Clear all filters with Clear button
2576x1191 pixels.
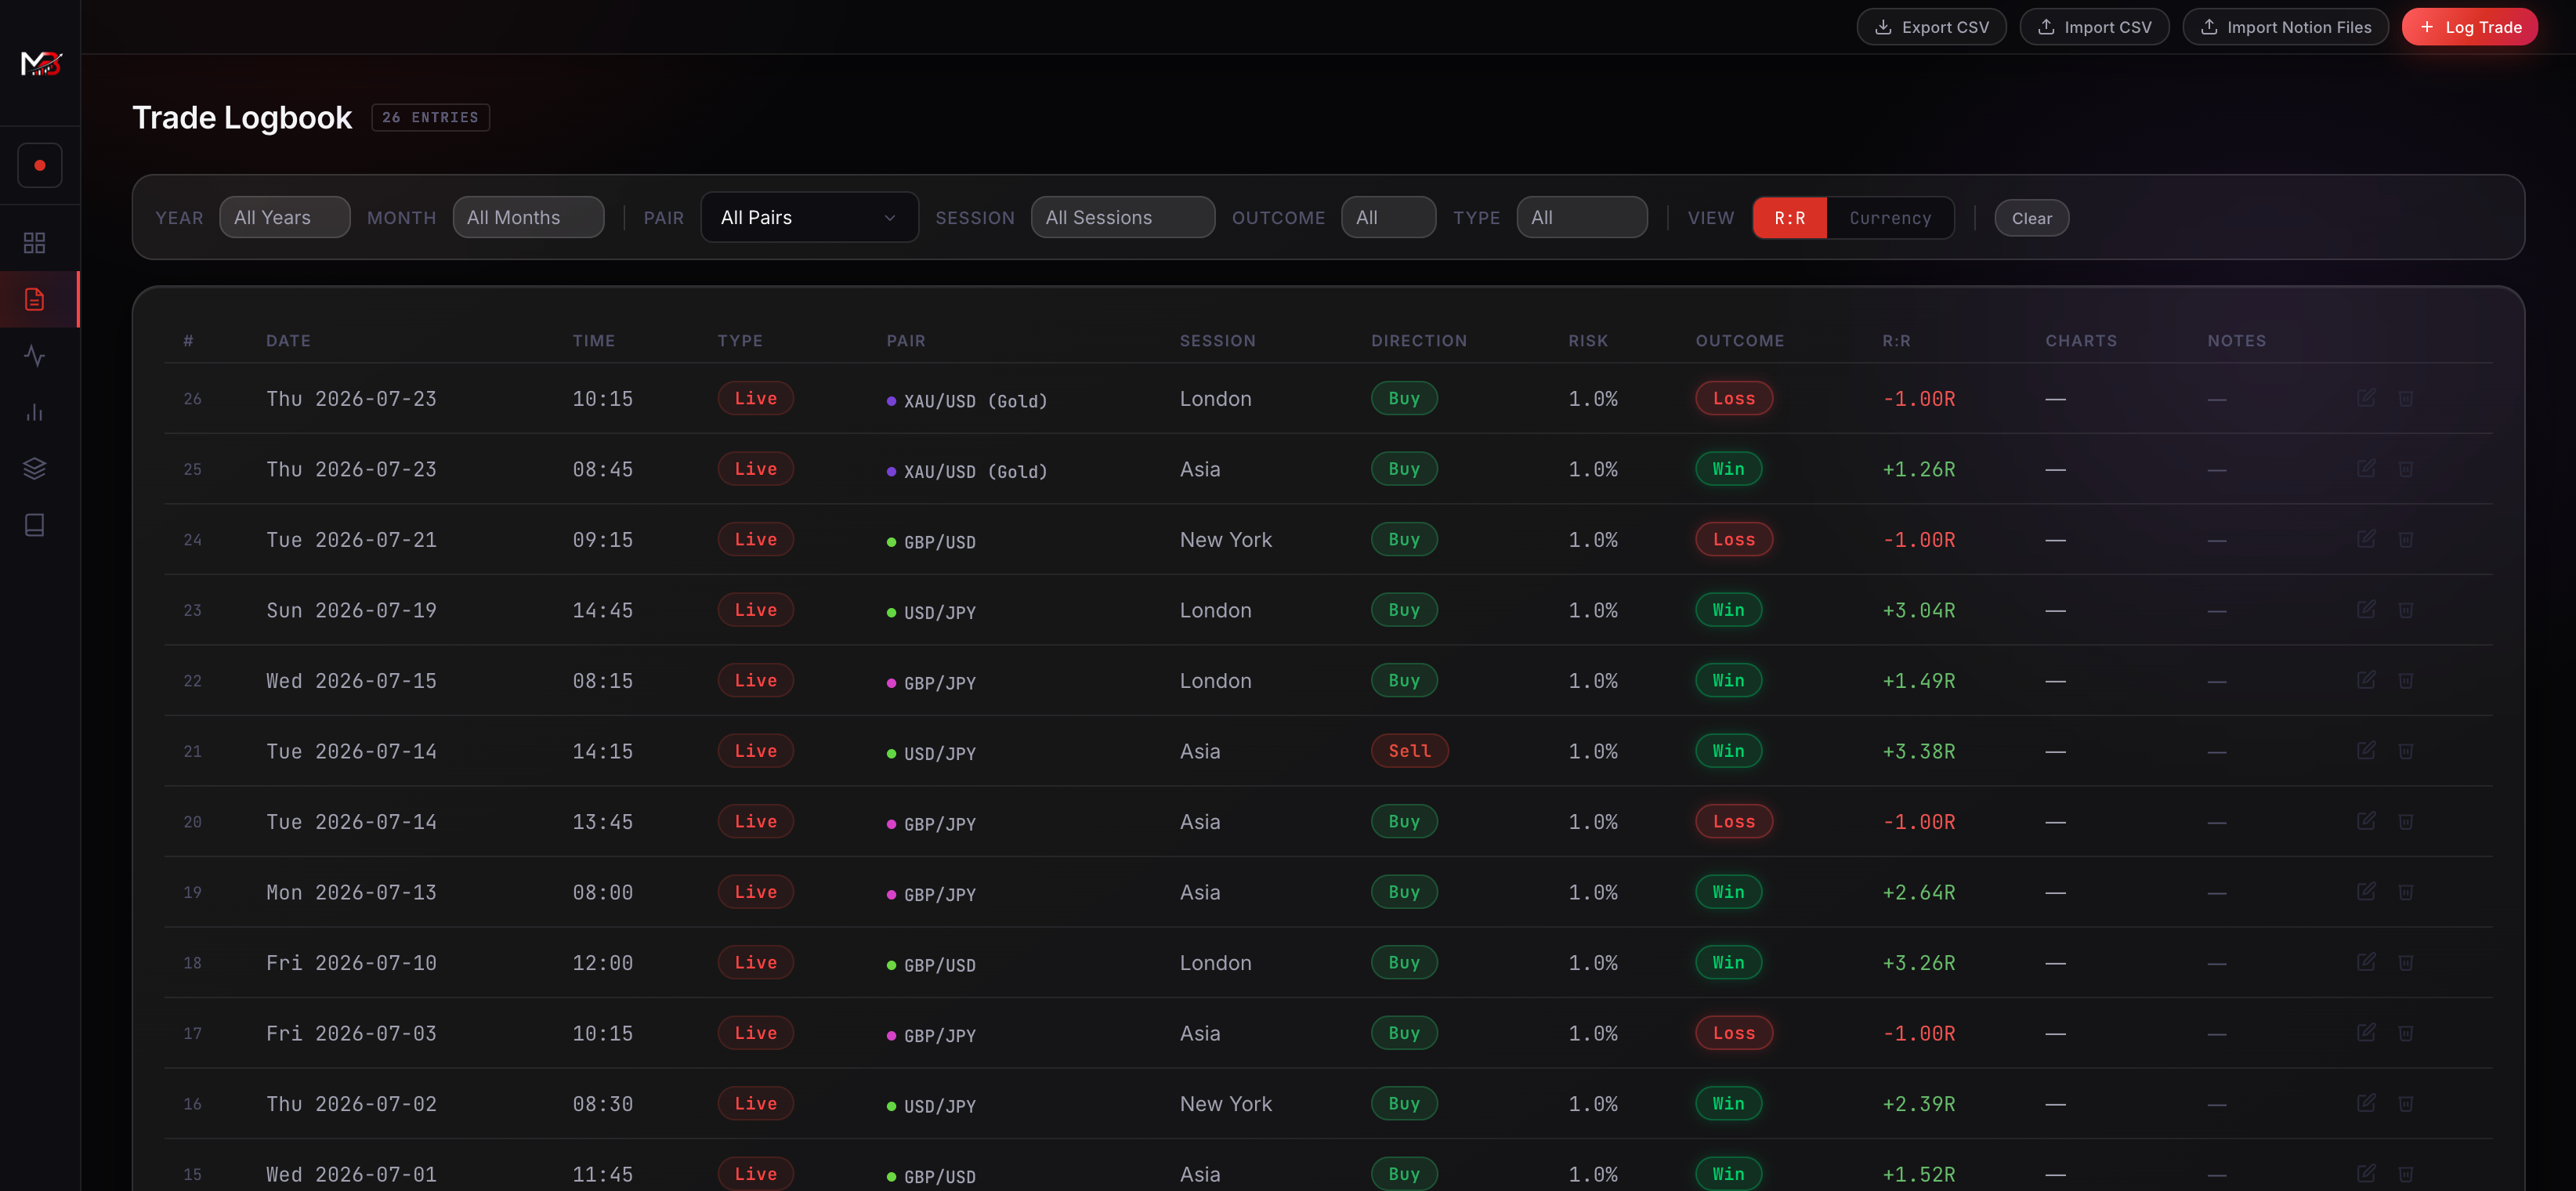coord(2031,218)
